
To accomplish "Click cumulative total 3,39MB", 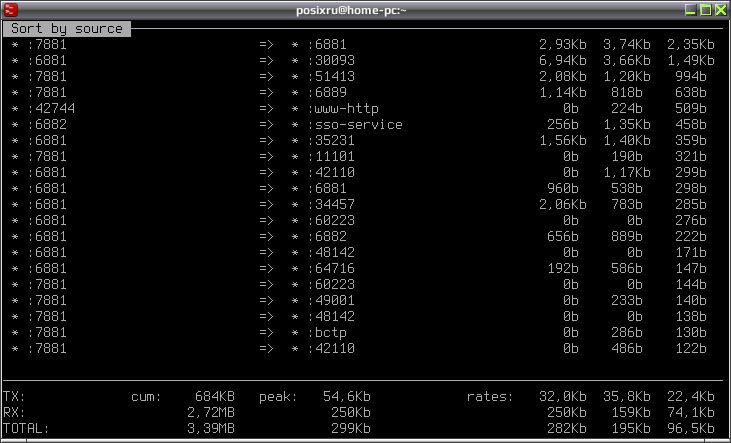I will coord(211,429).
